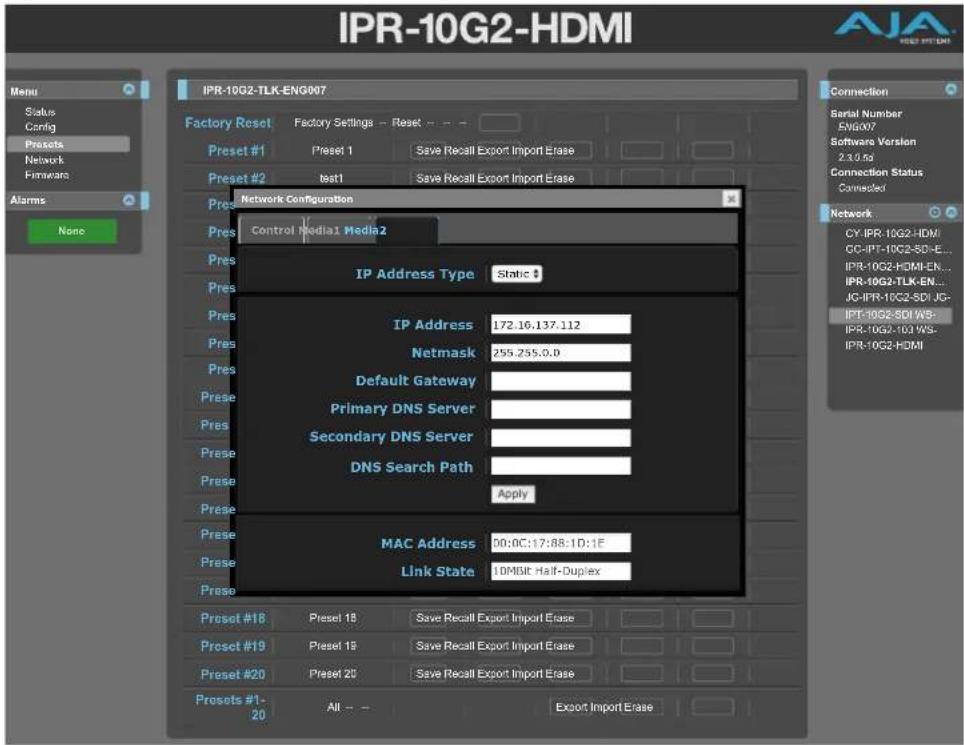Click the Apply button
This screenshot has width=964, height=745.
513,494
